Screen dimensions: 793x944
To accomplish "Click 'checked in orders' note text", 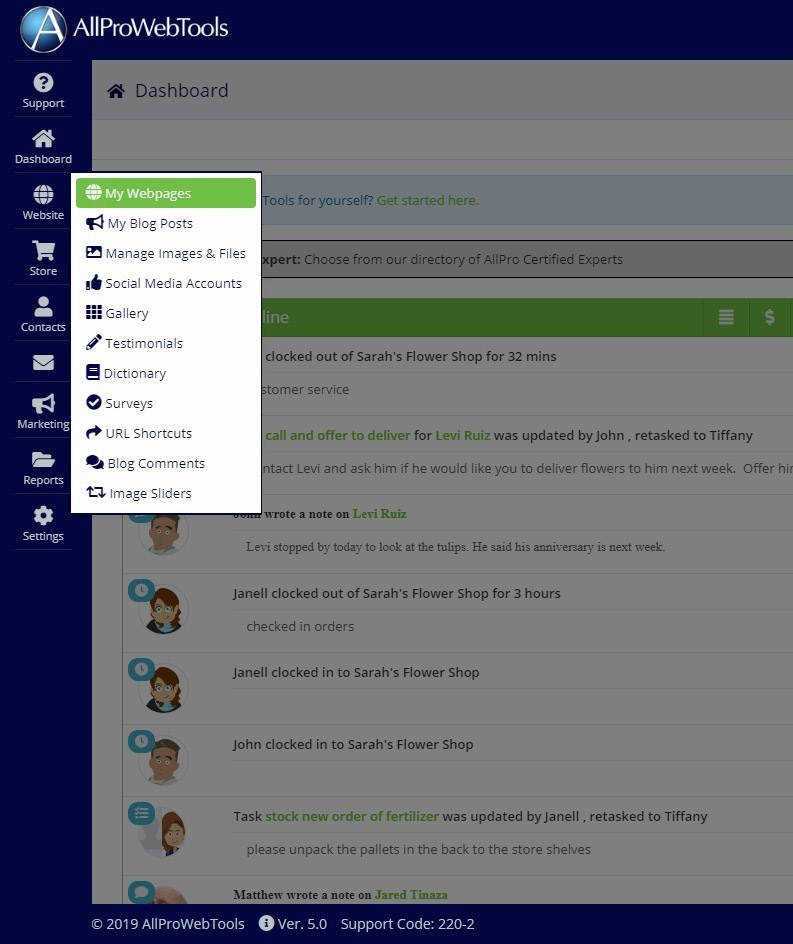I will 300,627.
